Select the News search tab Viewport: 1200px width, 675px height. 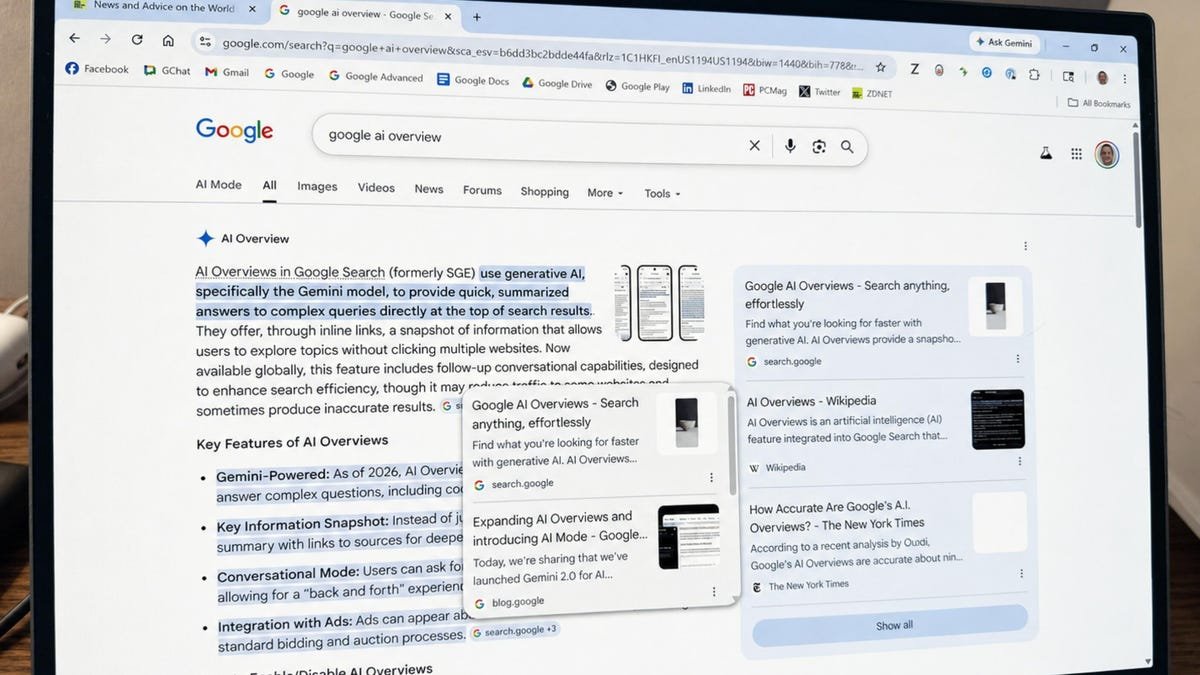point(429,189)
